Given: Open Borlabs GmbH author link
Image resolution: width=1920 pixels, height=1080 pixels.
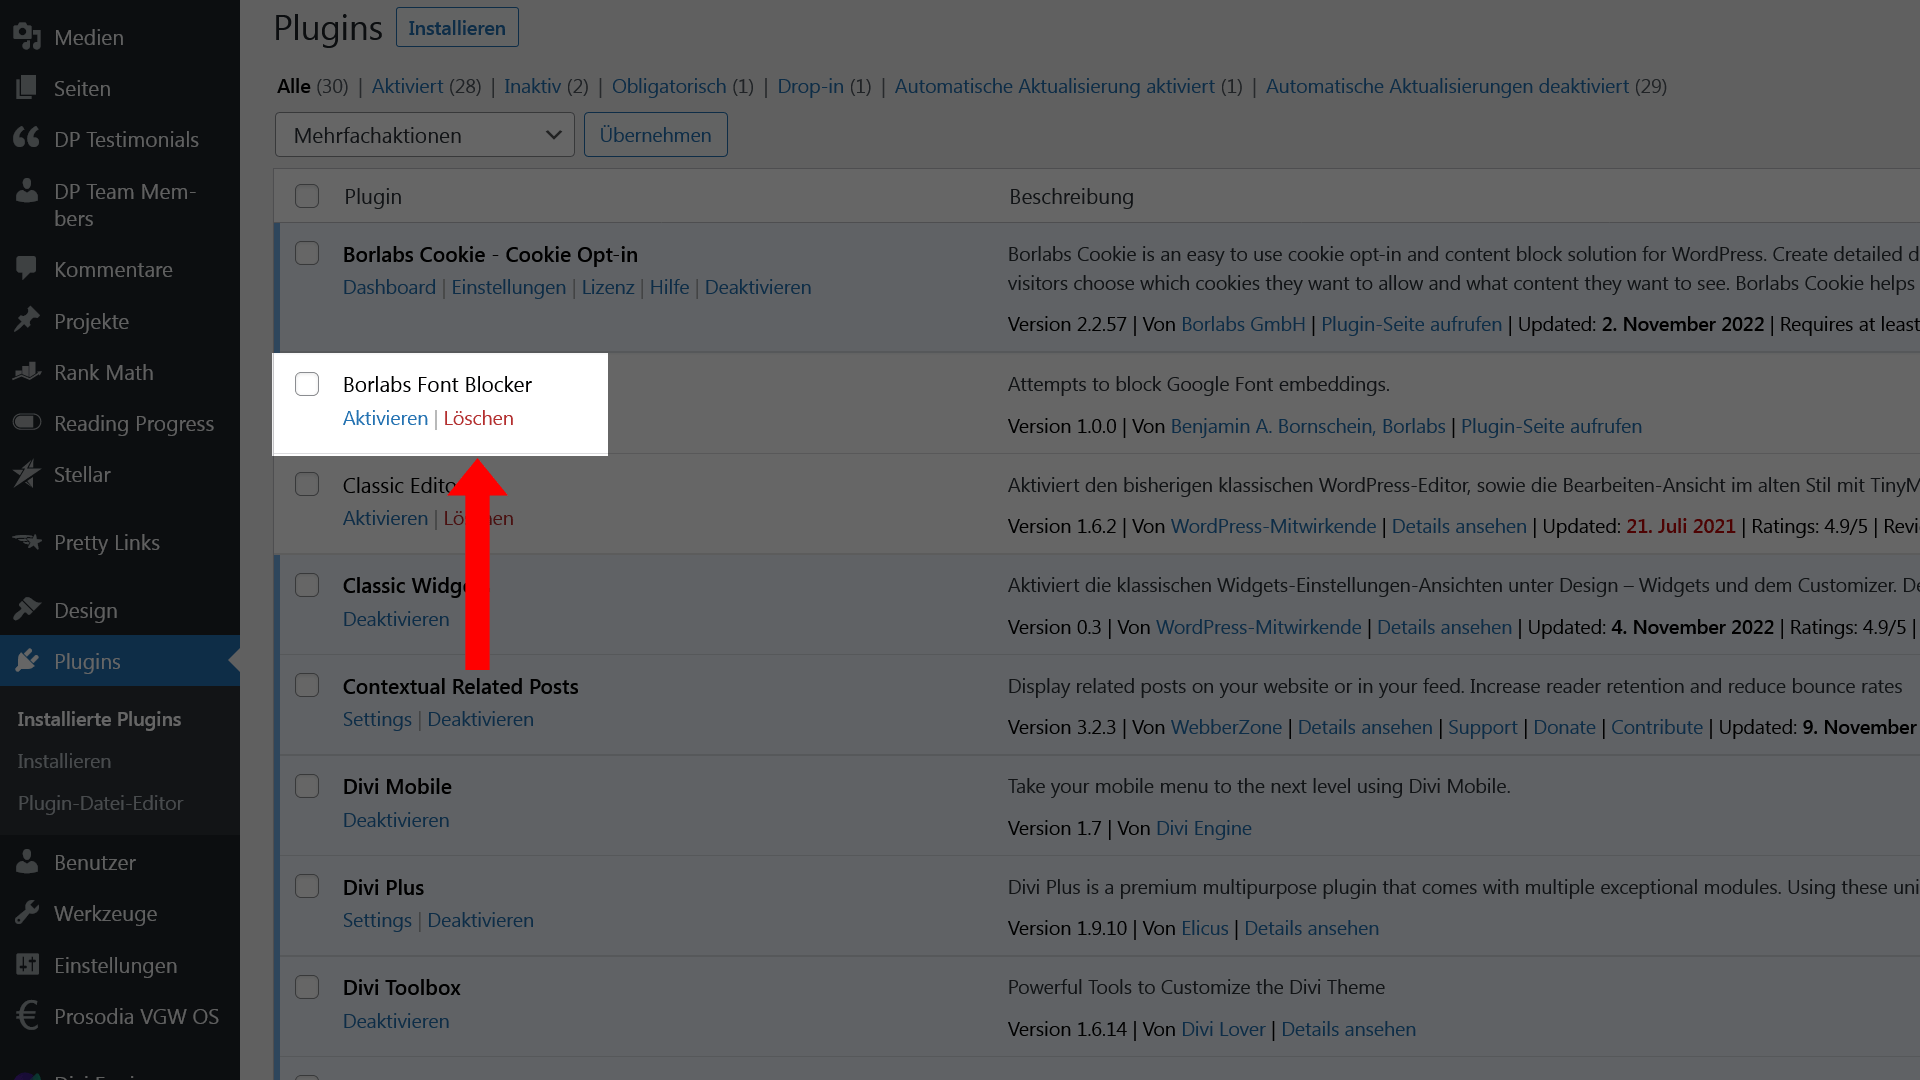Looking at the screenshot, I should [x=1243, y=324].
